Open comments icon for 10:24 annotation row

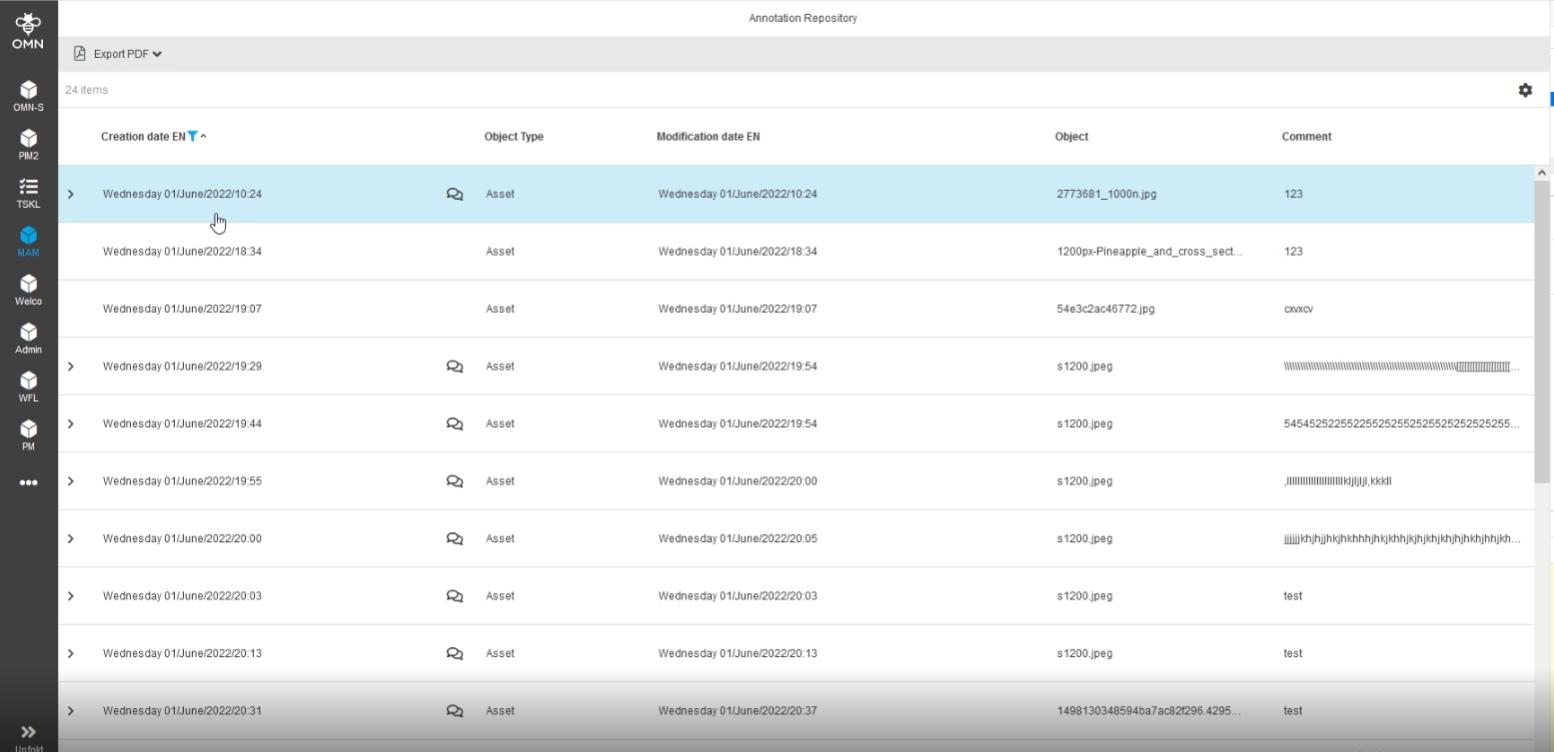[454, 194]
